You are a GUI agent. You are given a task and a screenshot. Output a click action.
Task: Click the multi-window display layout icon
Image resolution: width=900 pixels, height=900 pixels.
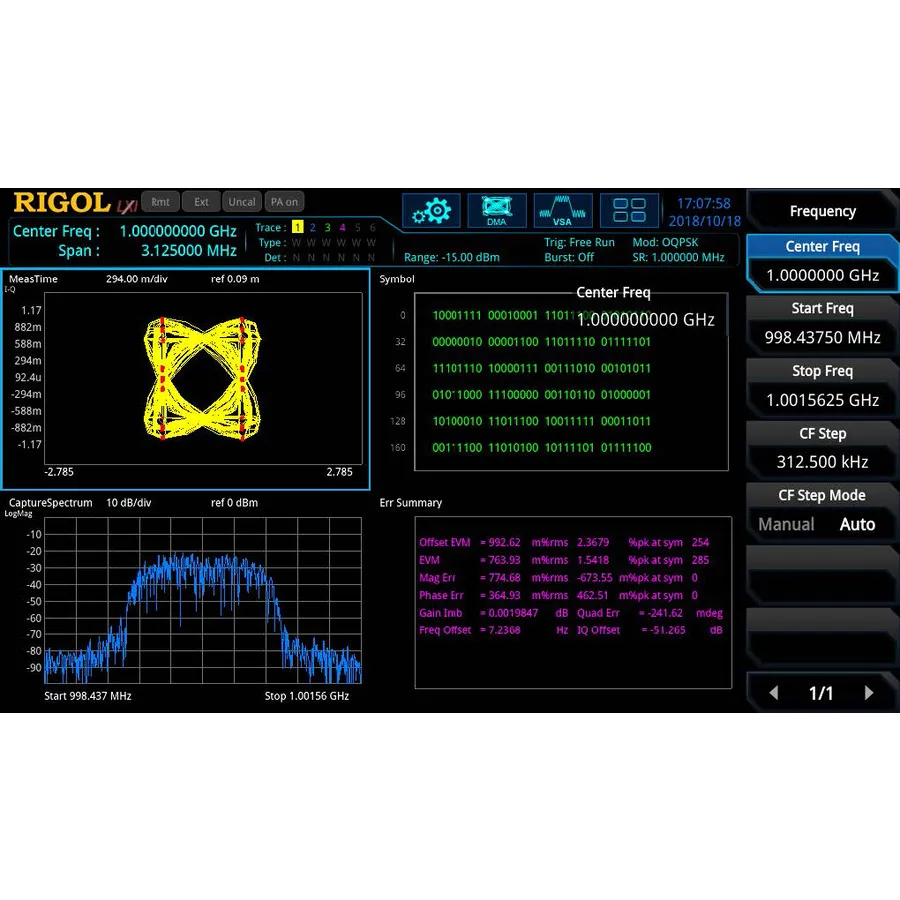[x=629, y=210]
